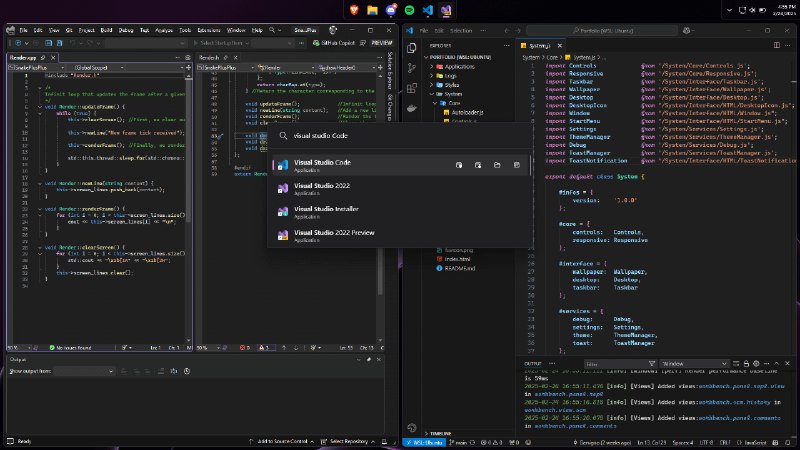Toggle pin on Visual Studio Output window
This screenshot has width=800, height=450.
coord(368,360)
